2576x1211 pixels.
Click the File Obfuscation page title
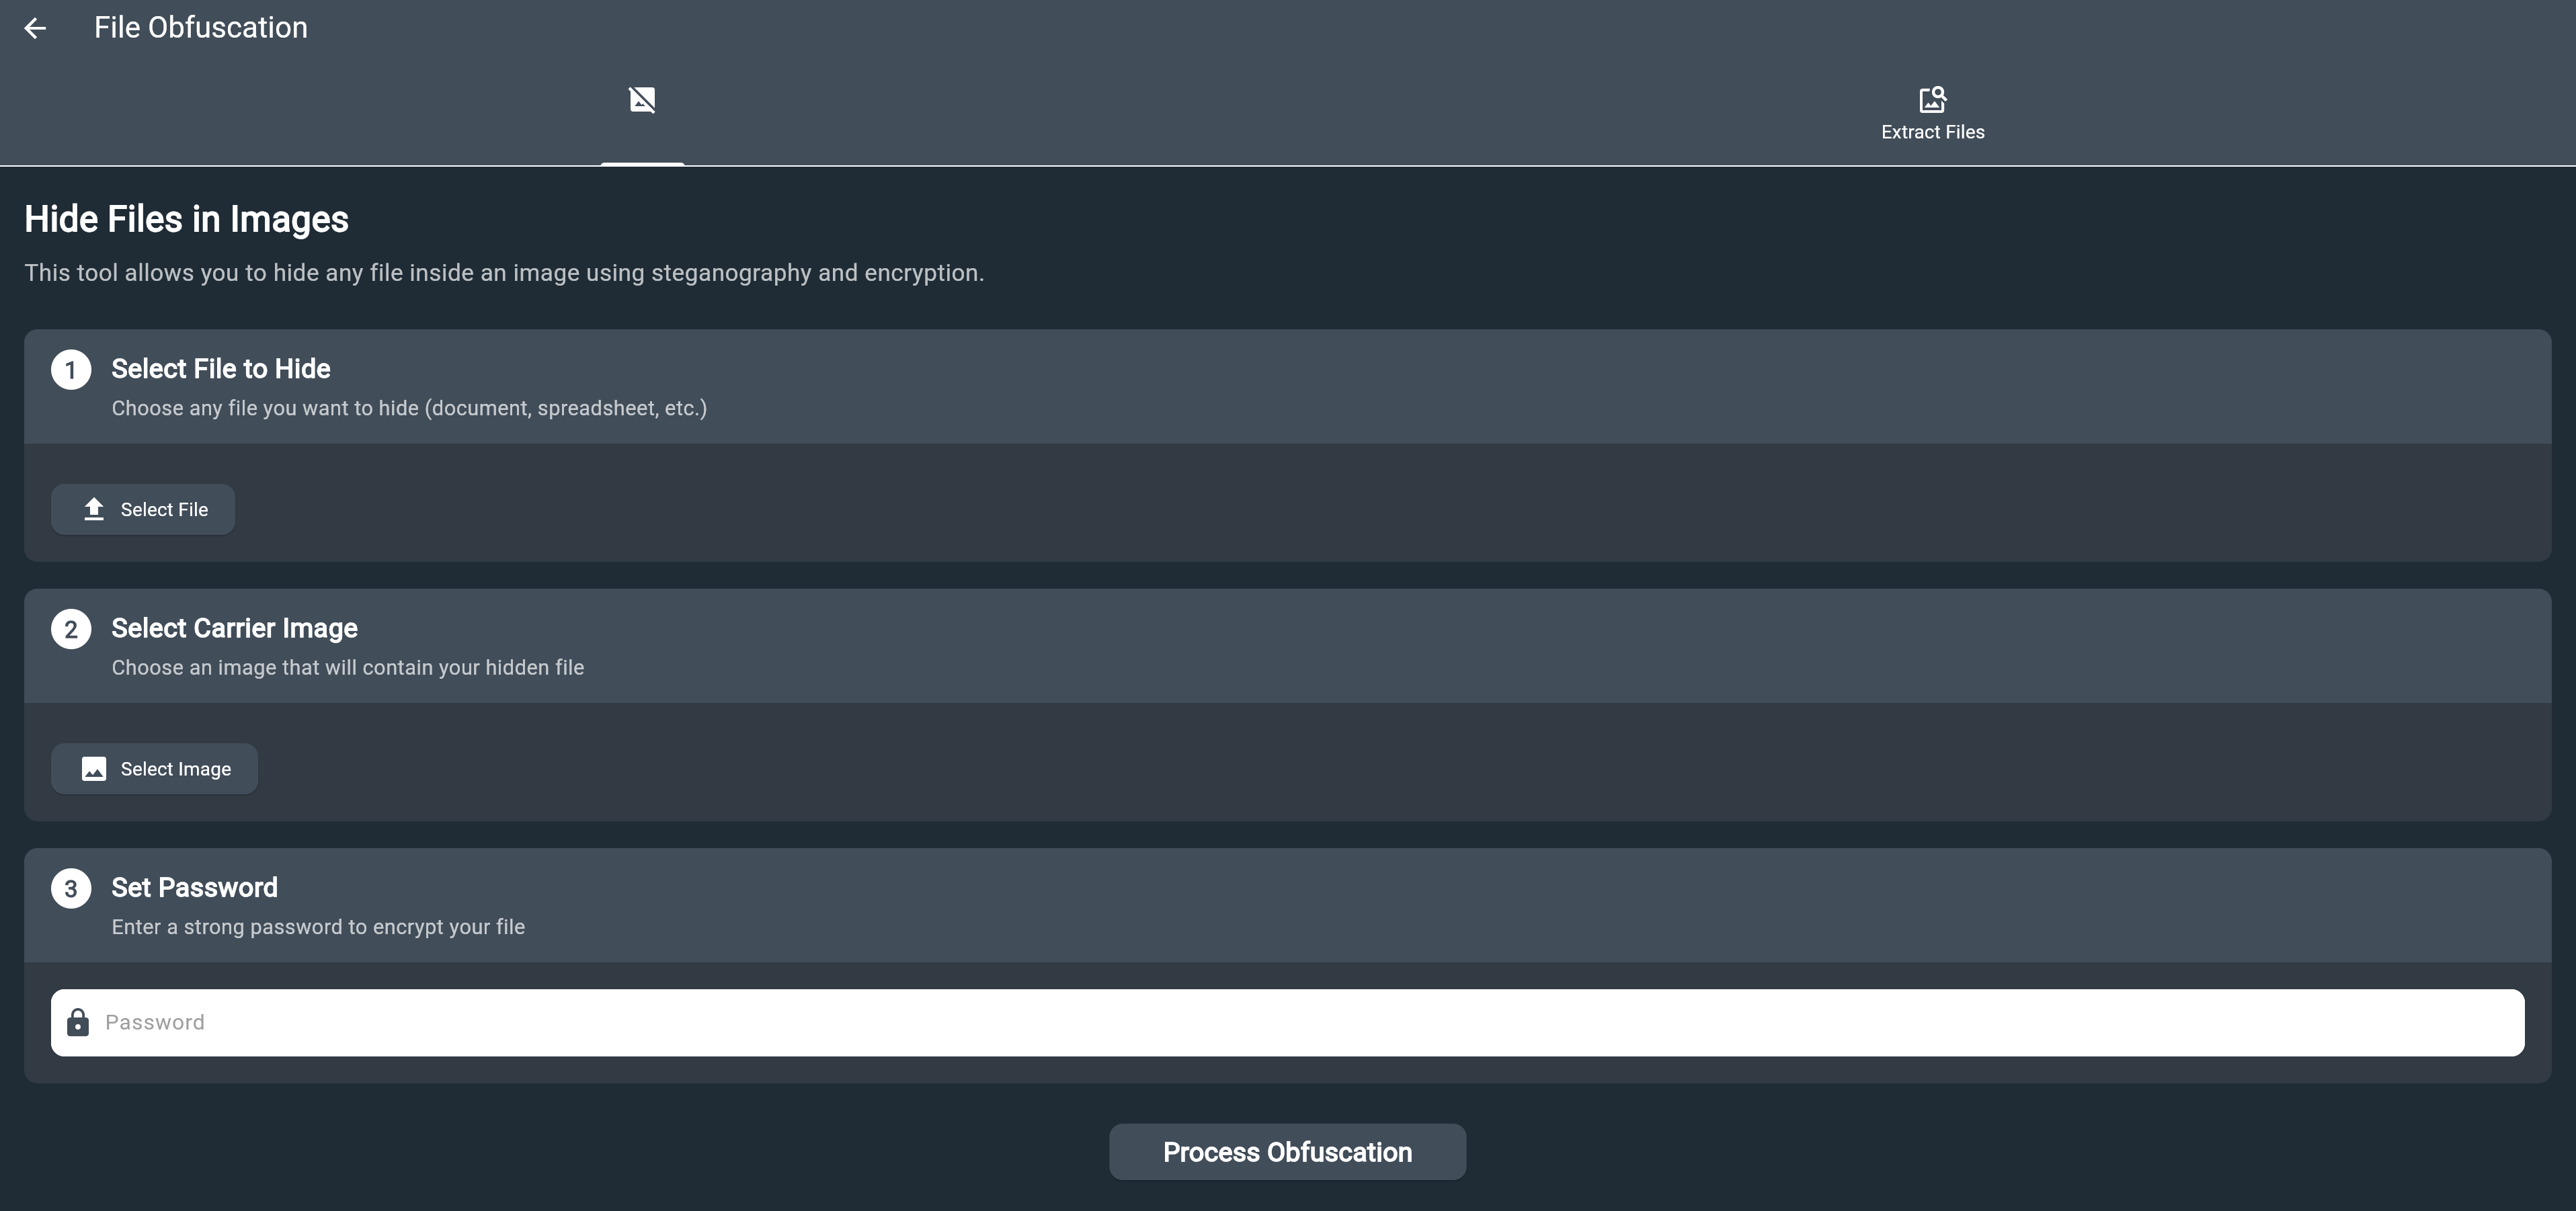(x=201, y=28)
